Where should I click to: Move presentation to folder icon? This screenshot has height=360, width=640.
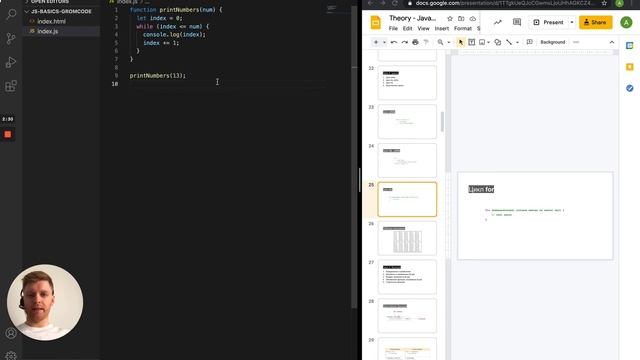(x=461, y=19)
